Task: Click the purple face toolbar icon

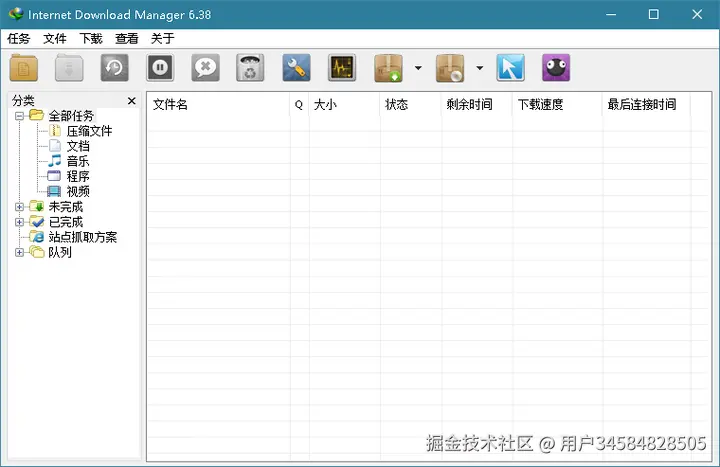Action: pos(556,68)
